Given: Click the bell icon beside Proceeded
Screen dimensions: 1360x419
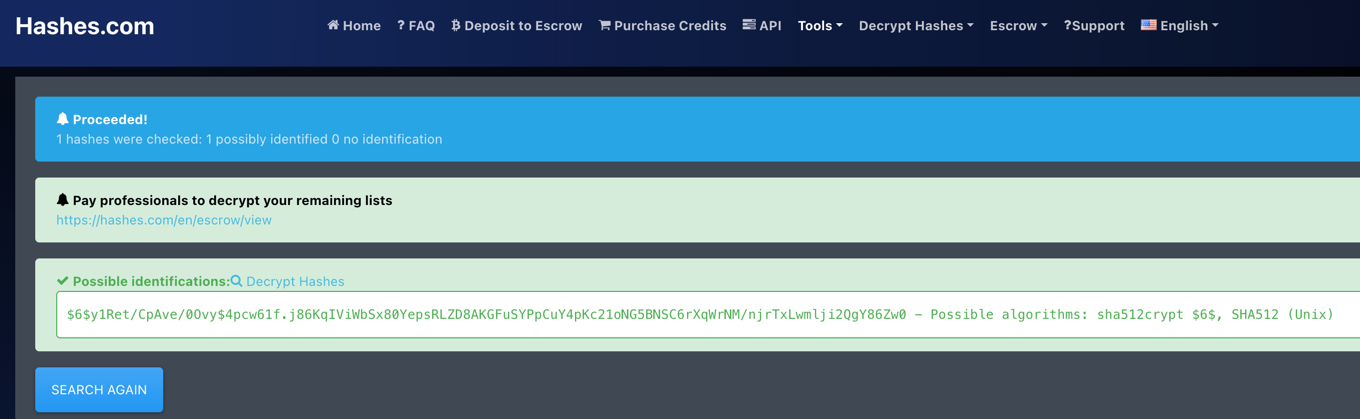Looking at the screenshot, I should point(62,119).
